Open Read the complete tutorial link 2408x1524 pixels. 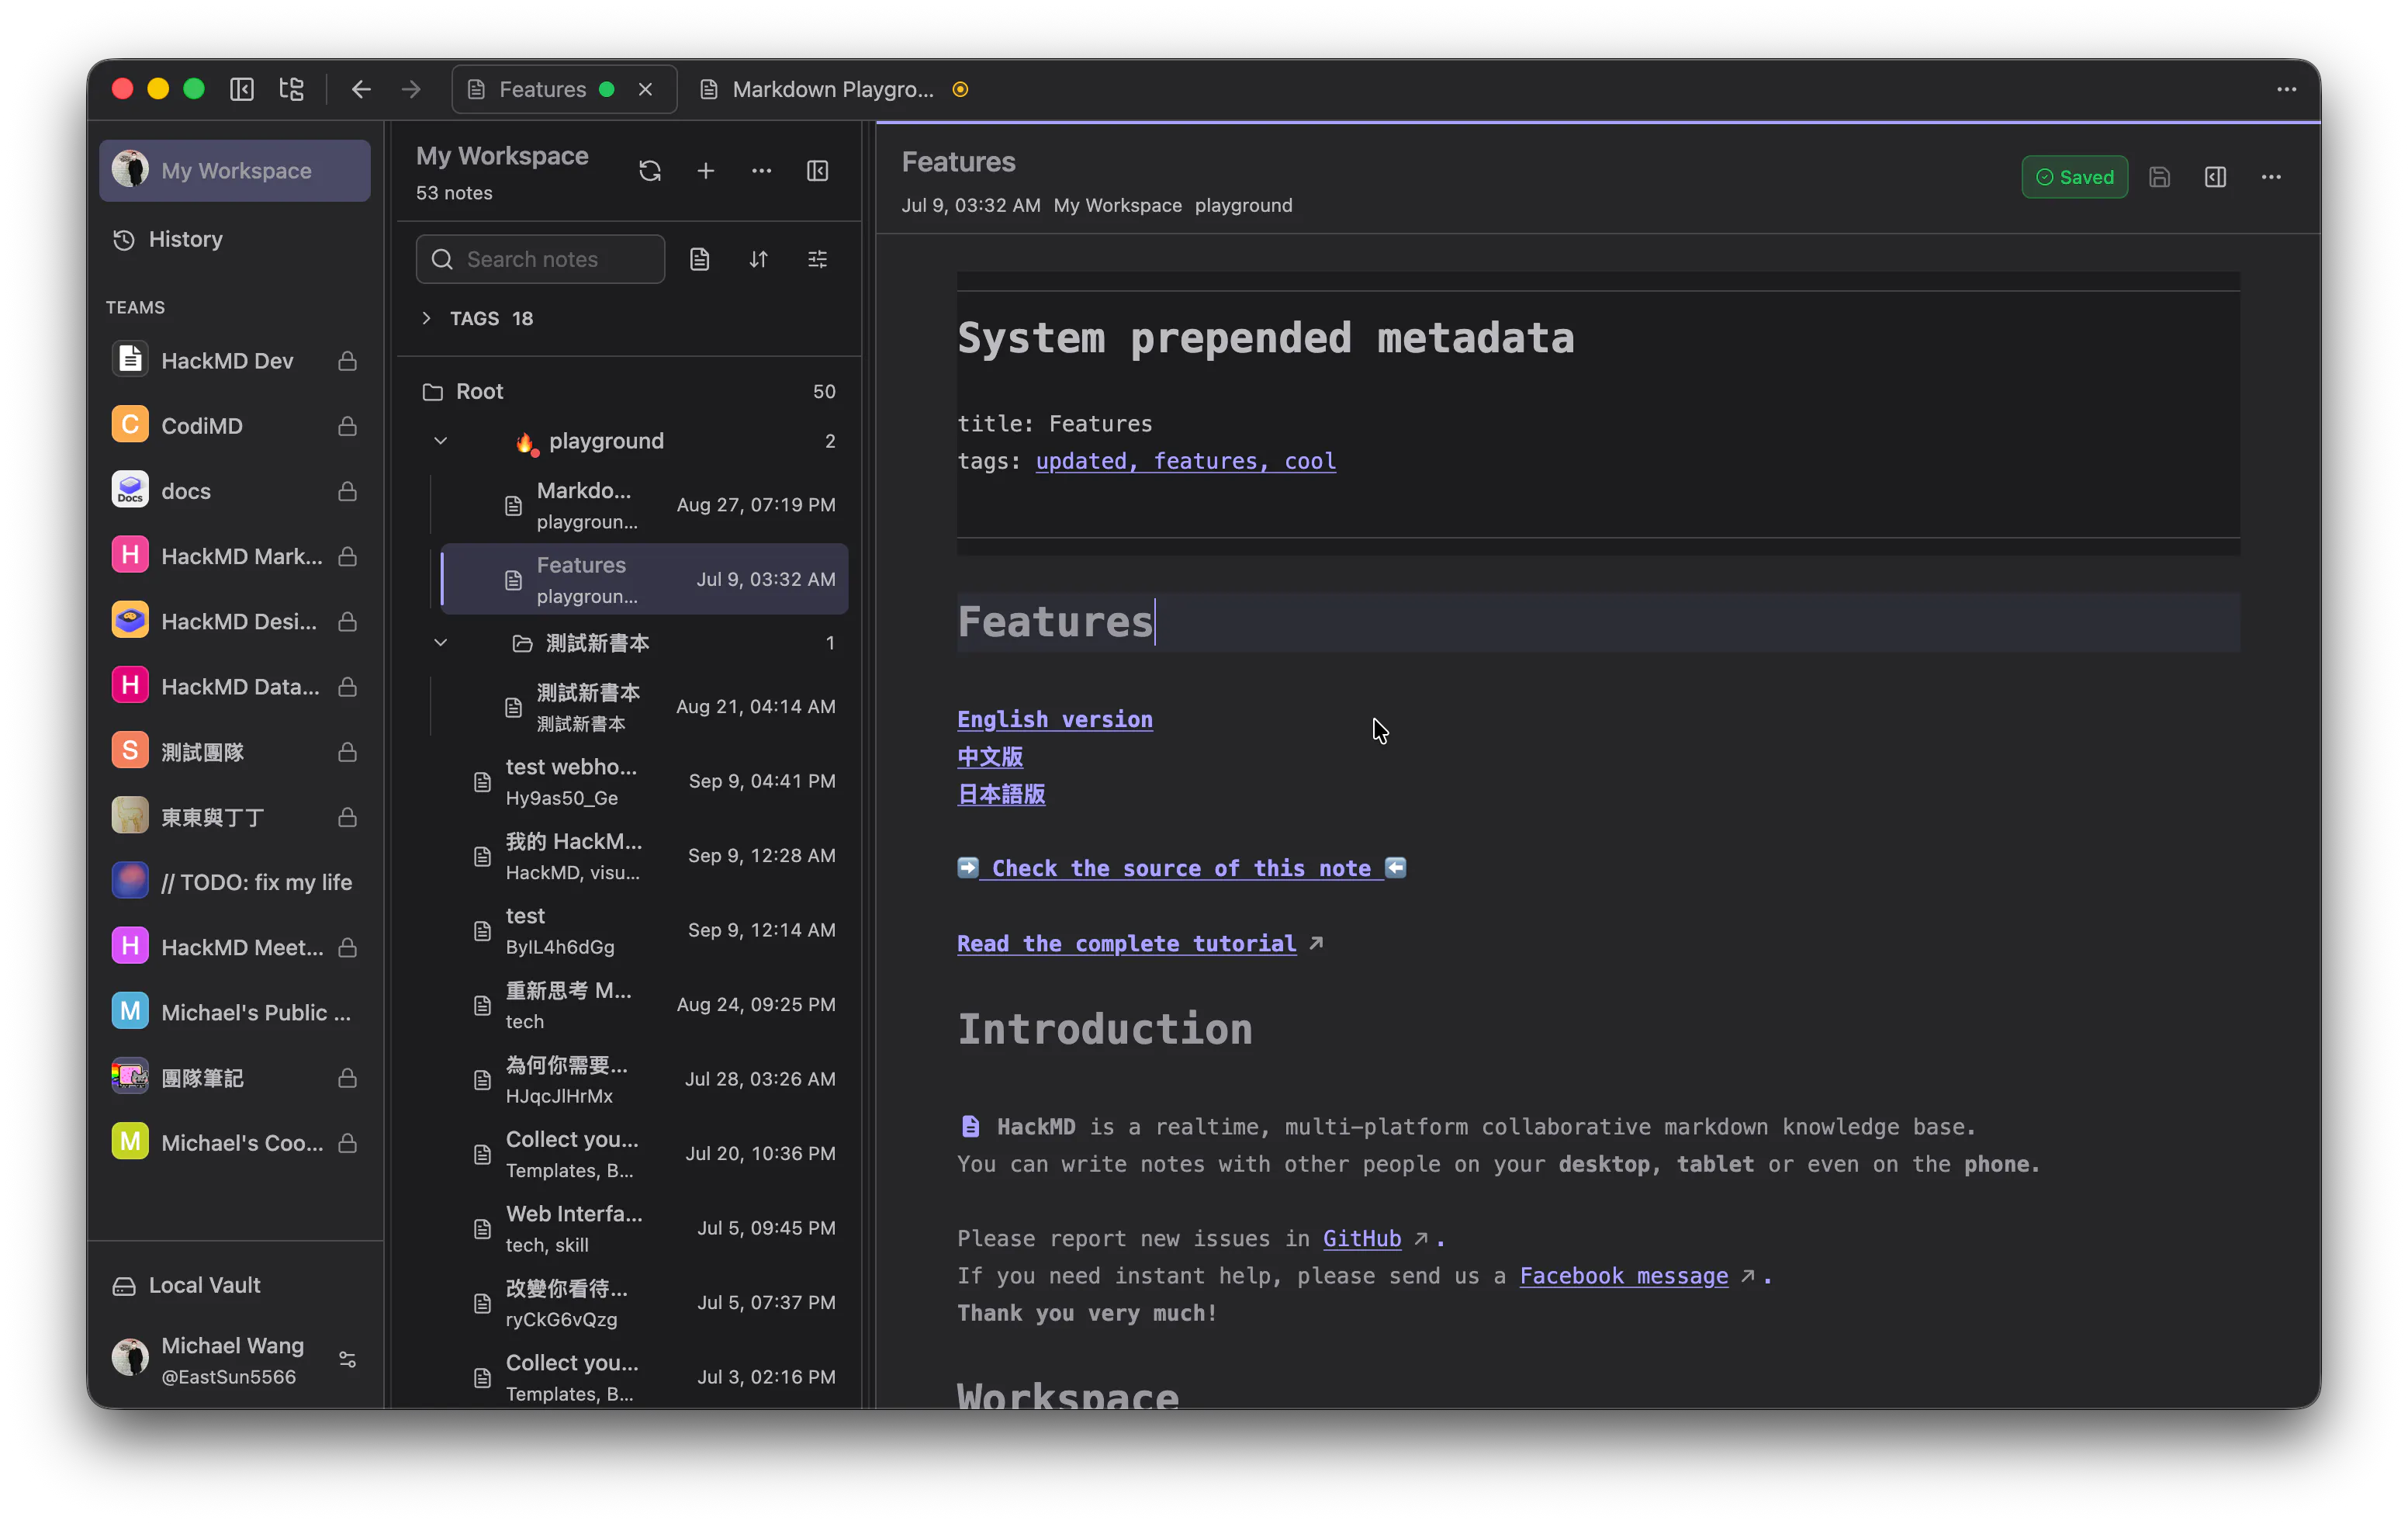1126,943
